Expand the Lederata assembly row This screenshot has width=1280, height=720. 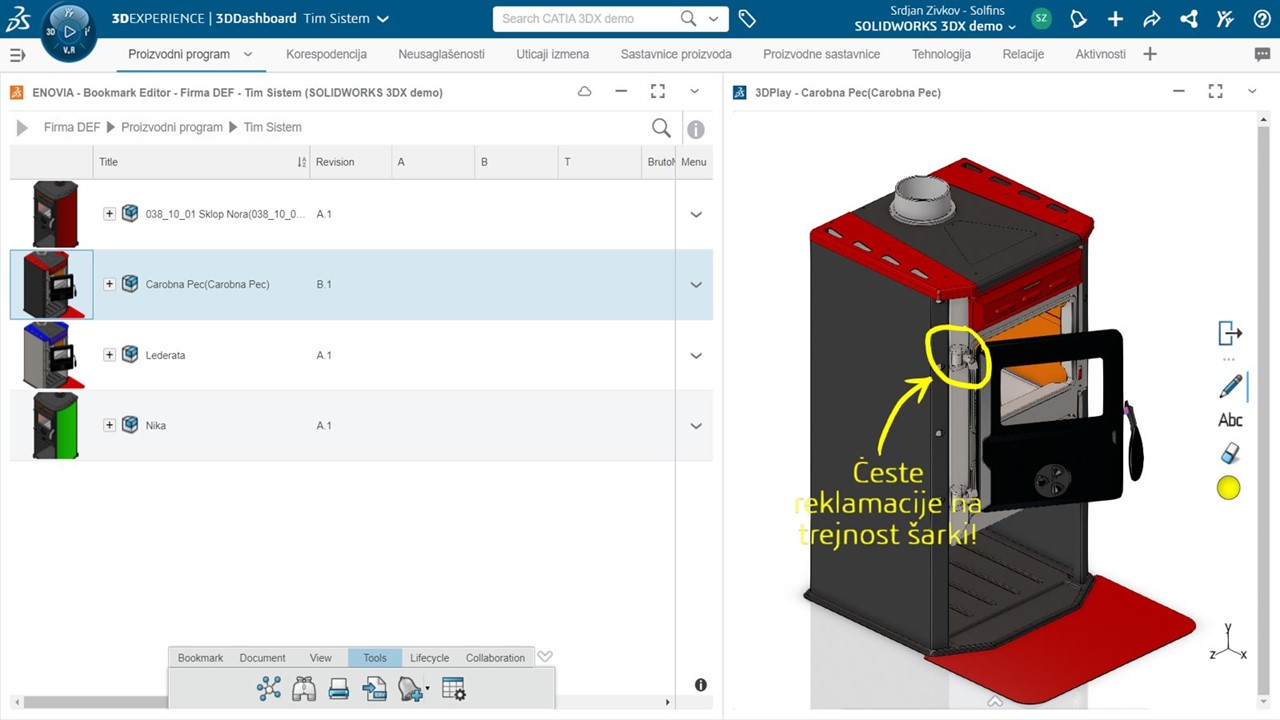coord(110,355)
